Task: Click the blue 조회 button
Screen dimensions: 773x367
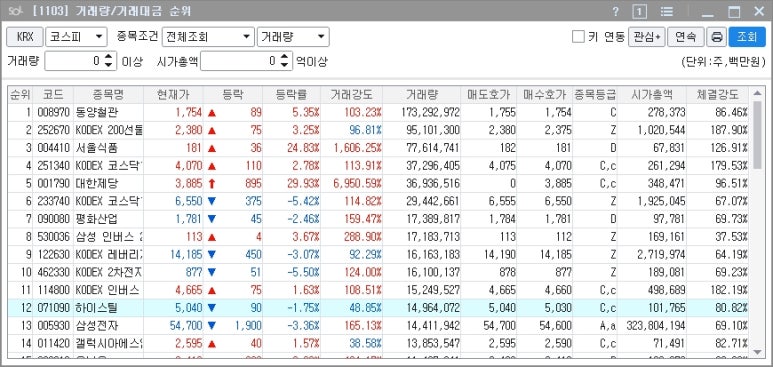Action: click(x=747, y=37)
